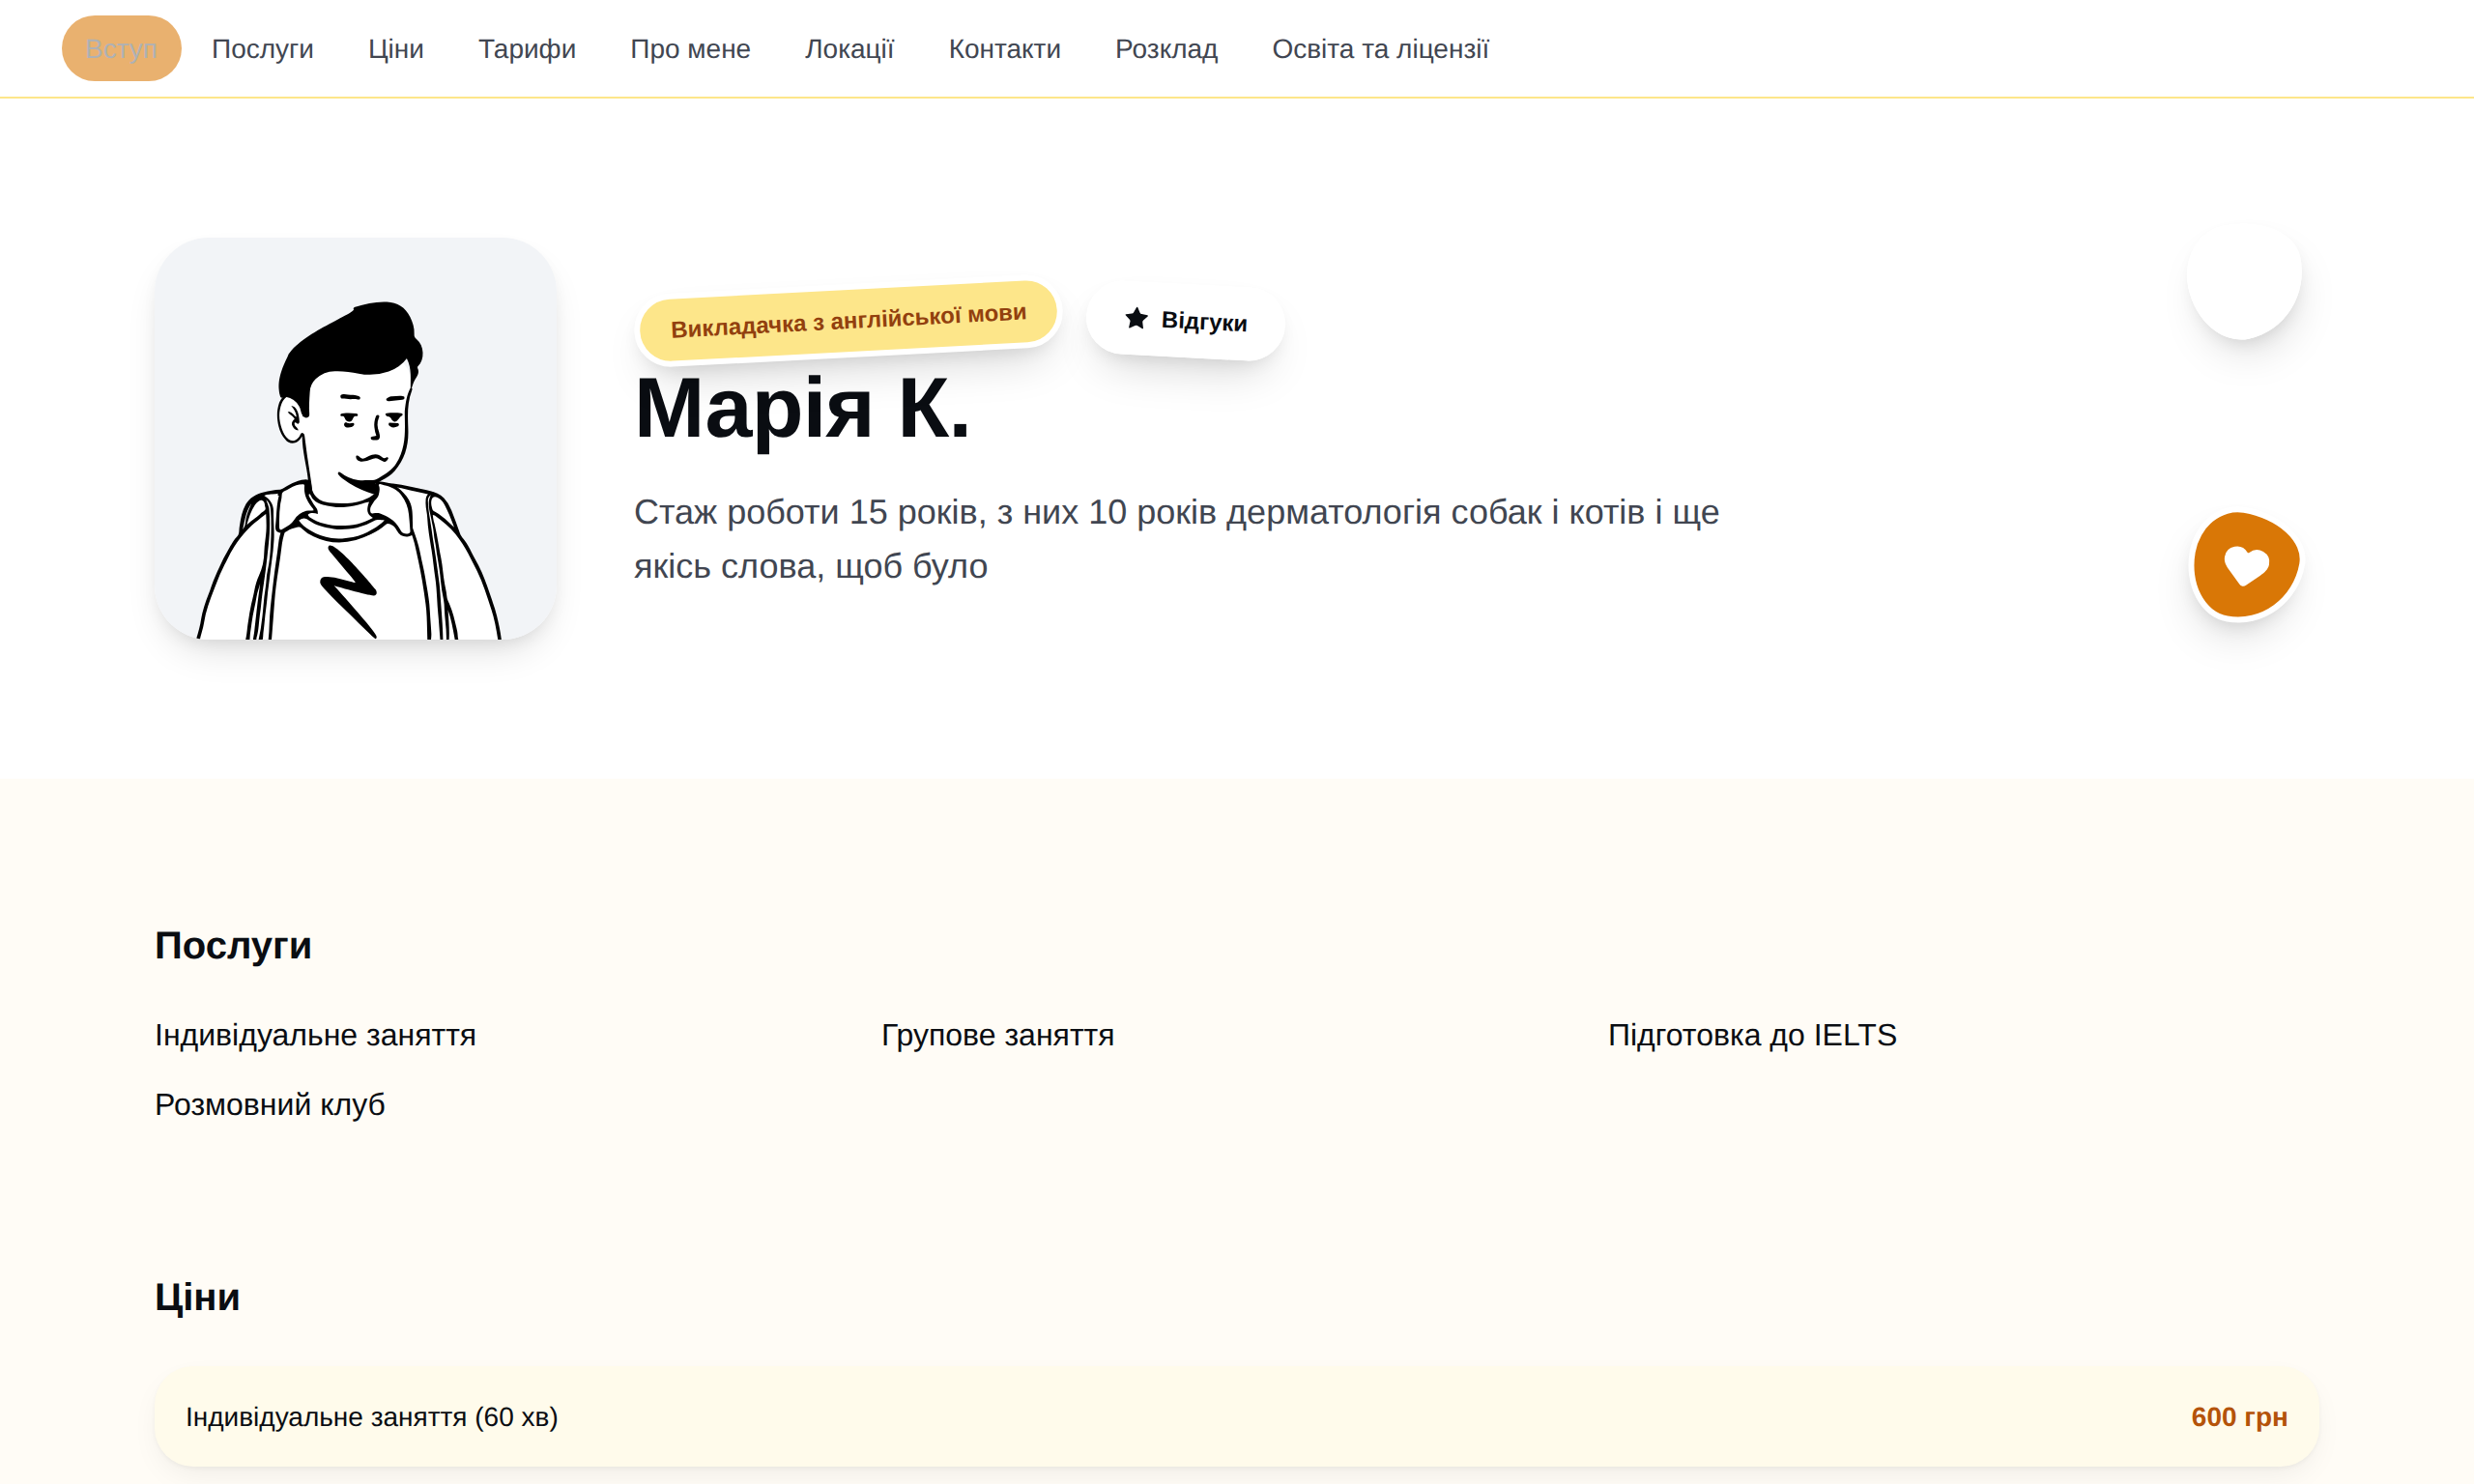Click the star icon beside Відгуки
Screen dimensions: 2474x1484
(x=1136, y=318)
